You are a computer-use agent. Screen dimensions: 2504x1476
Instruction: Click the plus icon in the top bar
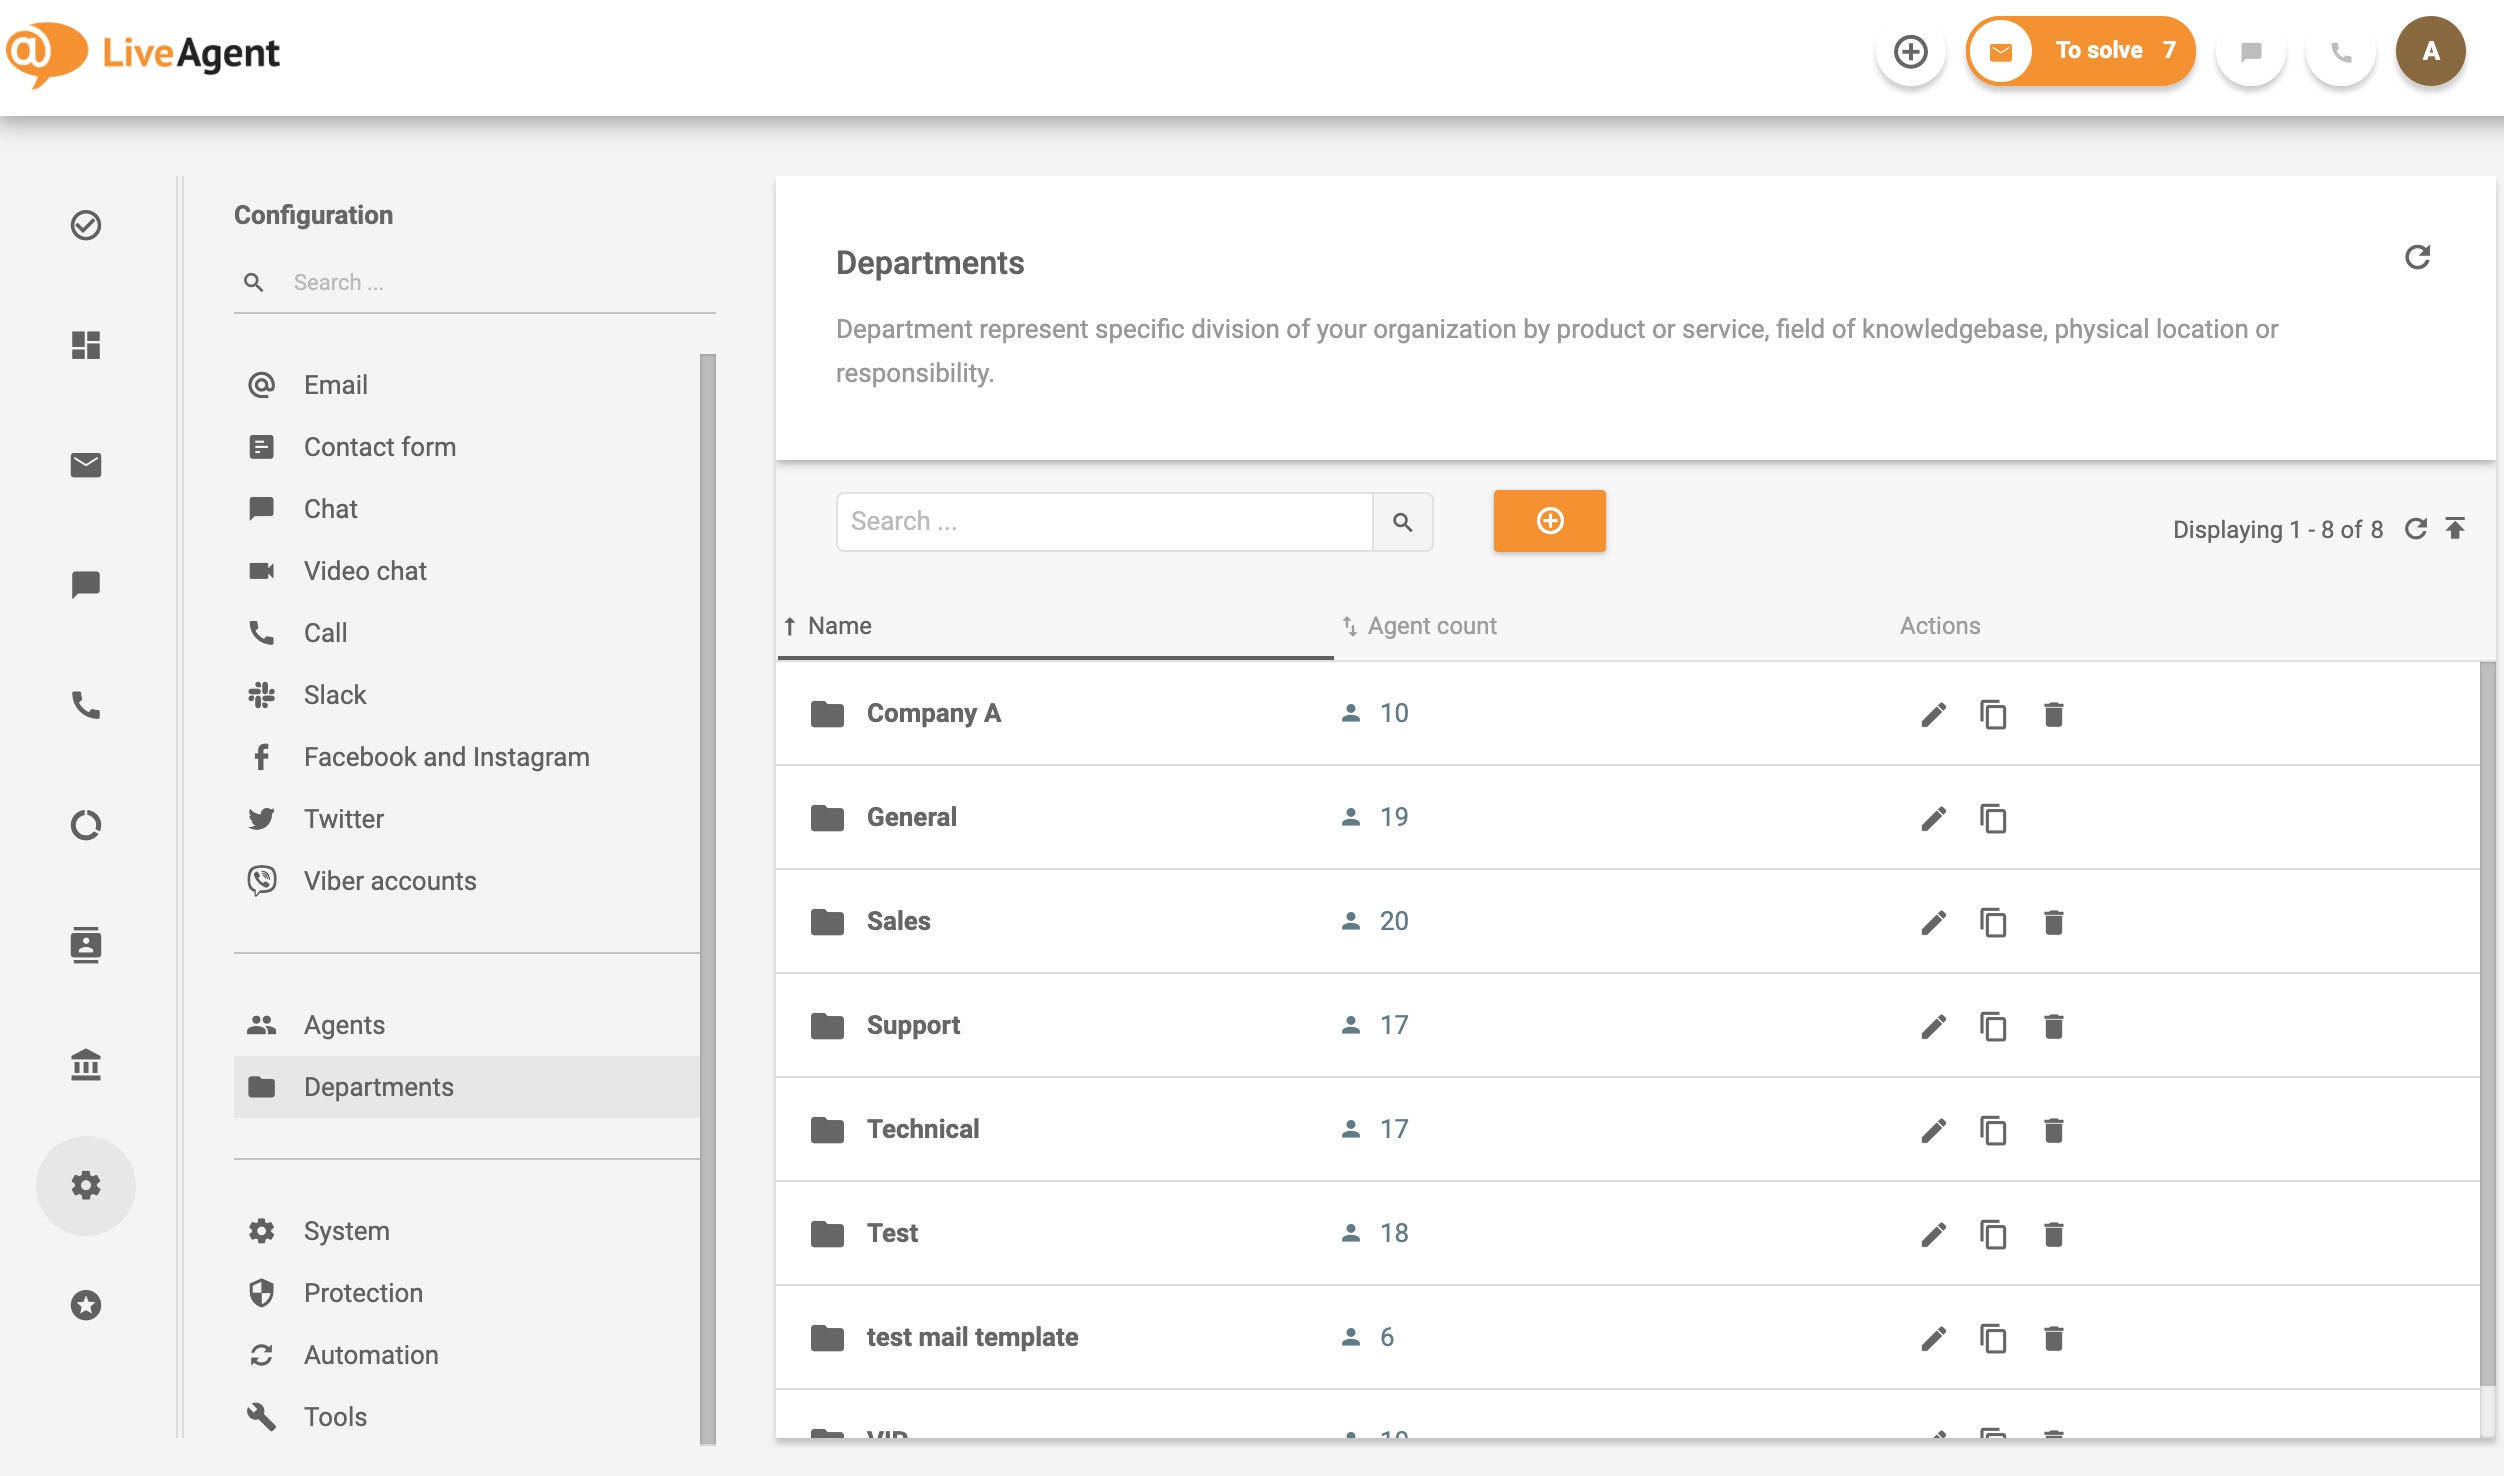tap(1912, 50)
